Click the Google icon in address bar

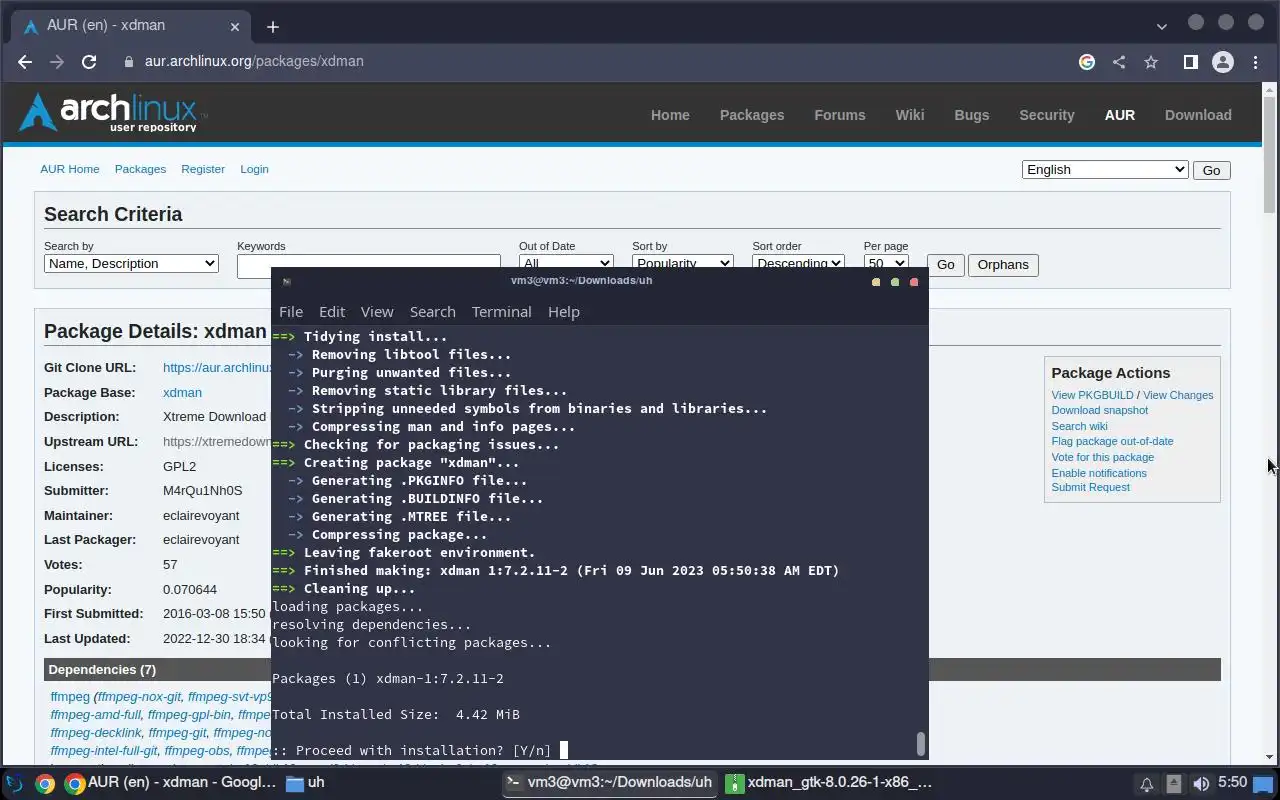[x=1087, y=62]
